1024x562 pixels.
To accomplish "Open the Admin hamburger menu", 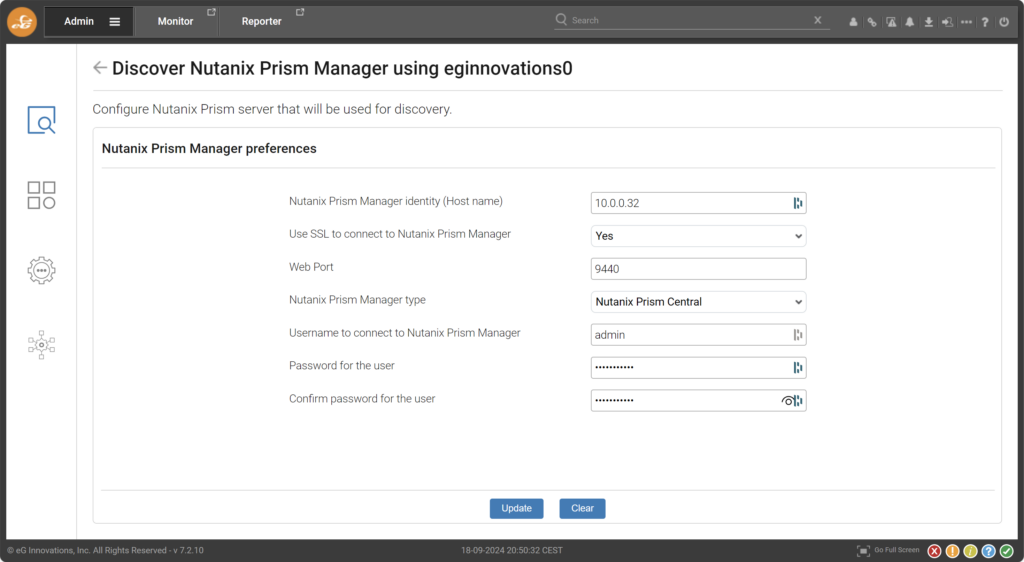I will (x=114, y=22).
